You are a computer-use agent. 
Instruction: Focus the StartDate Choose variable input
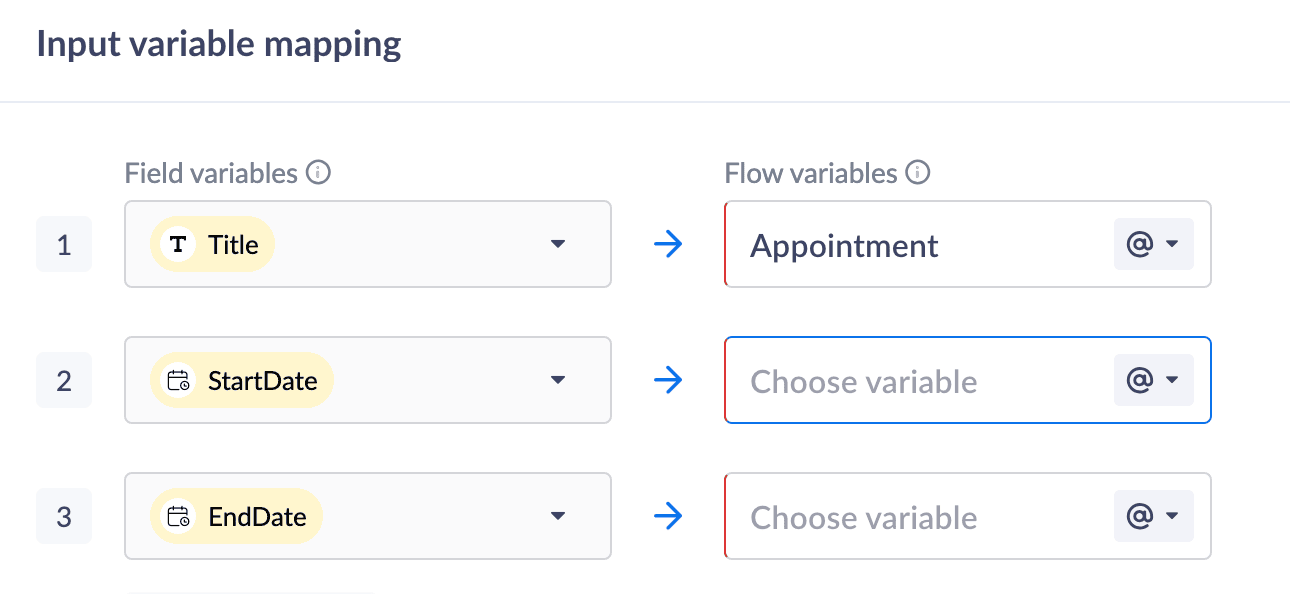point(900,381)
